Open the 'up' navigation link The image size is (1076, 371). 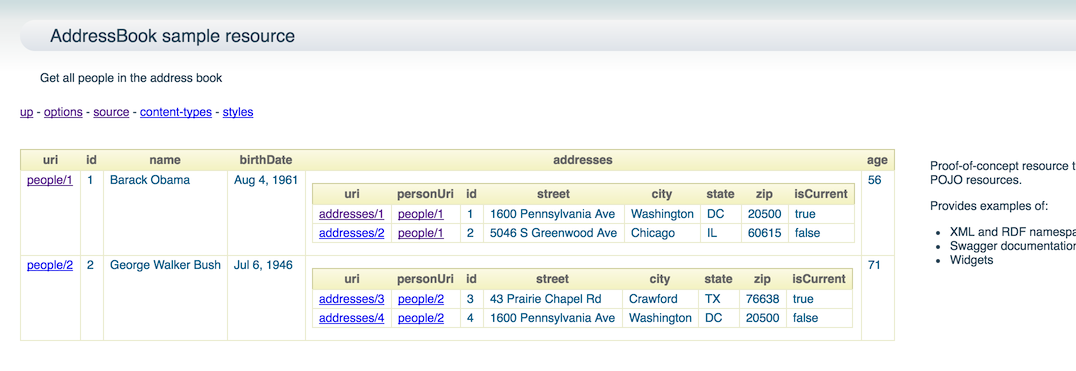(x=27, y=112)
